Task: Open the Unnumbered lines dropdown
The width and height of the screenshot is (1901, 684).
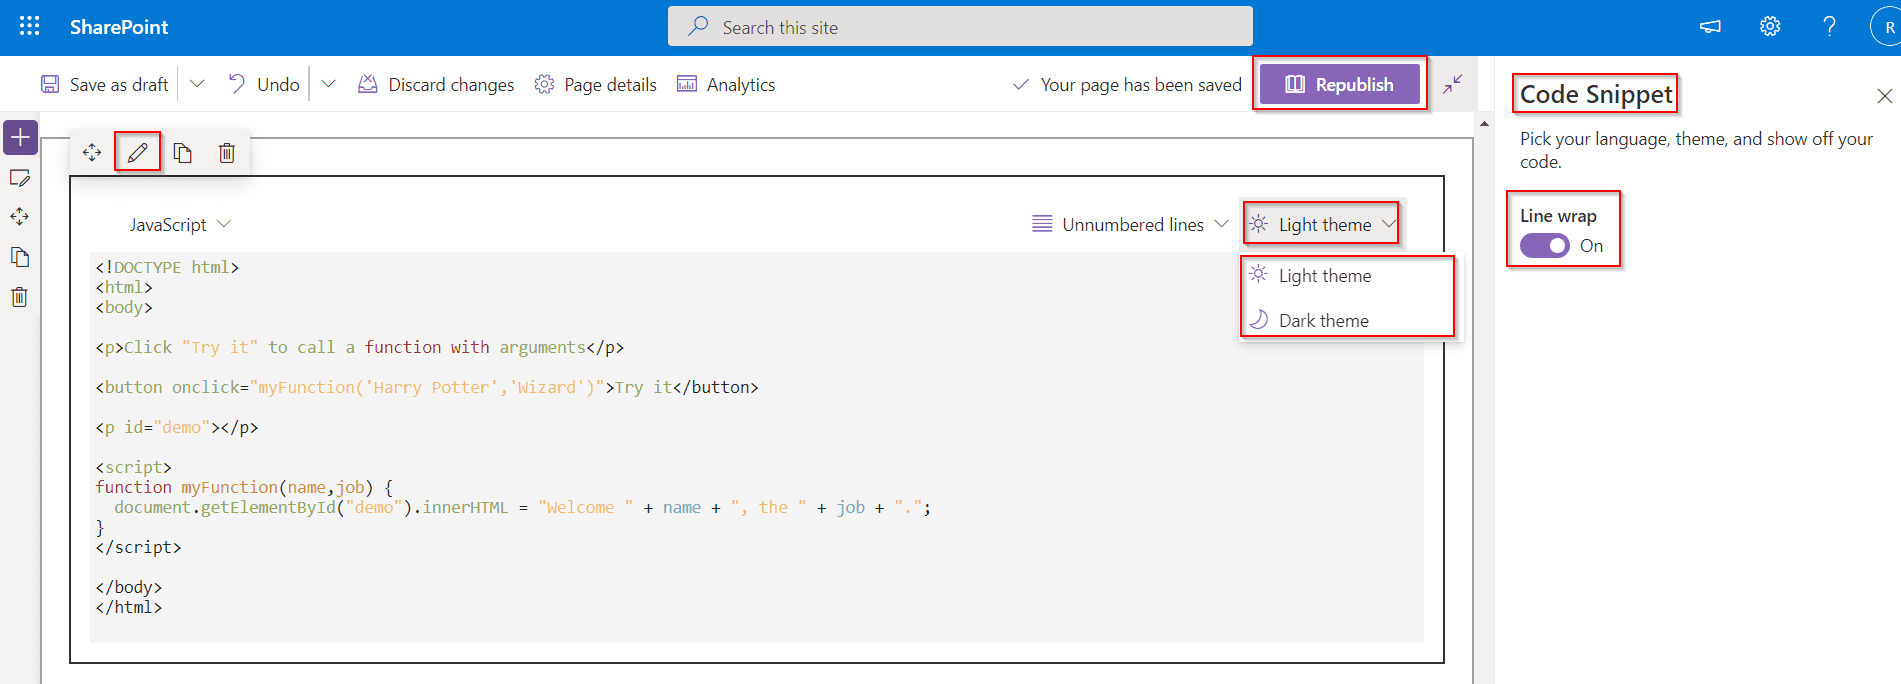Action: tap(1130, 224)
